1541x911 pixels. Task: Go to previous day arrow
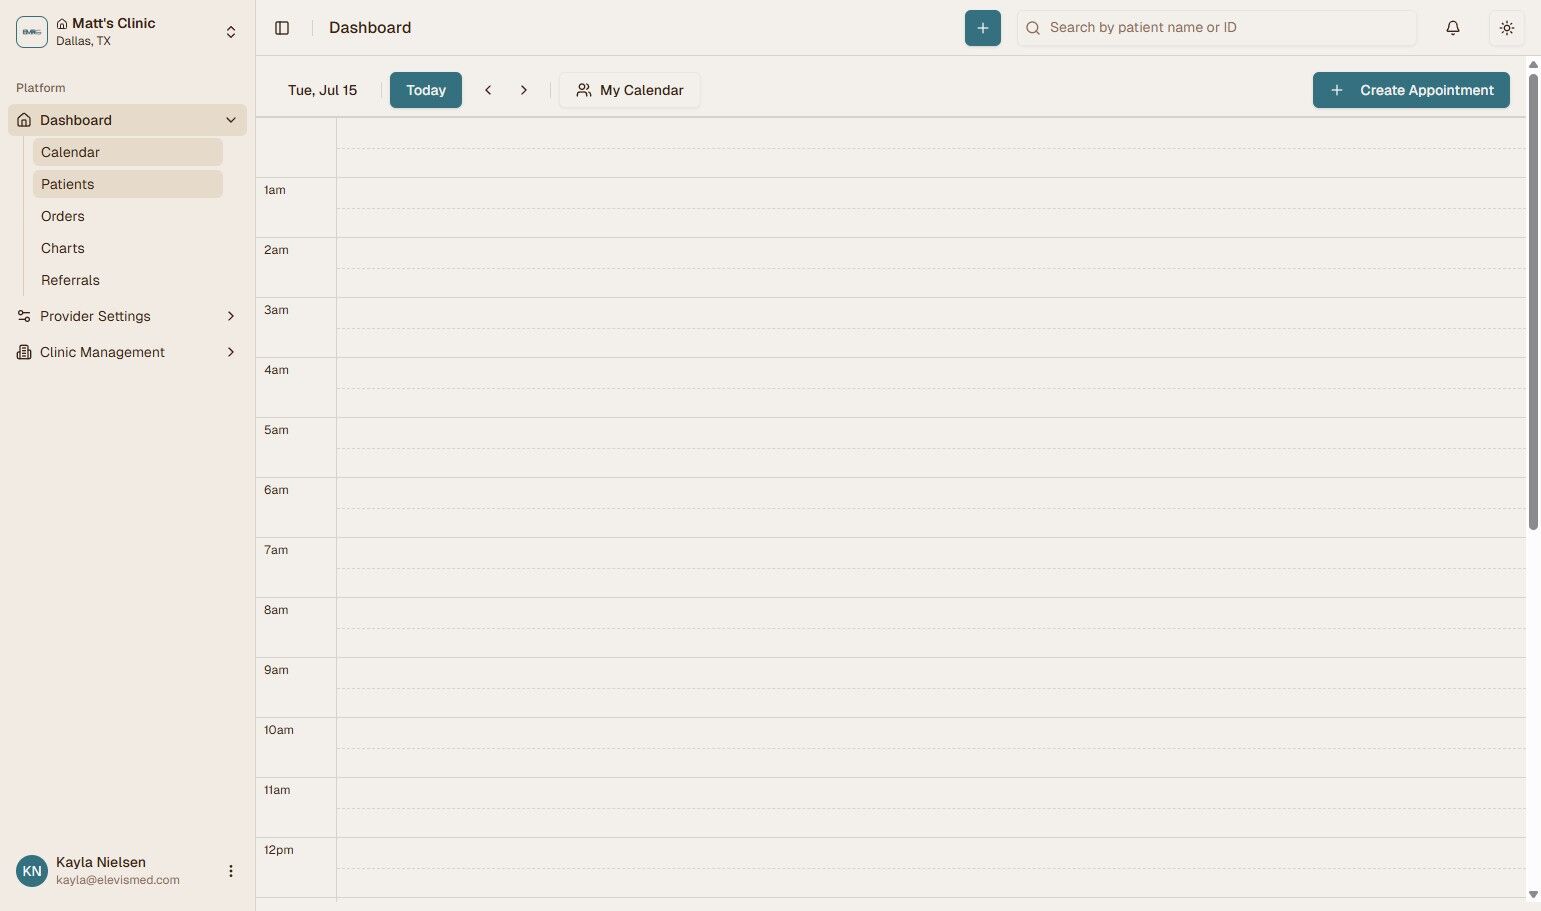click(x=488, y=90)
